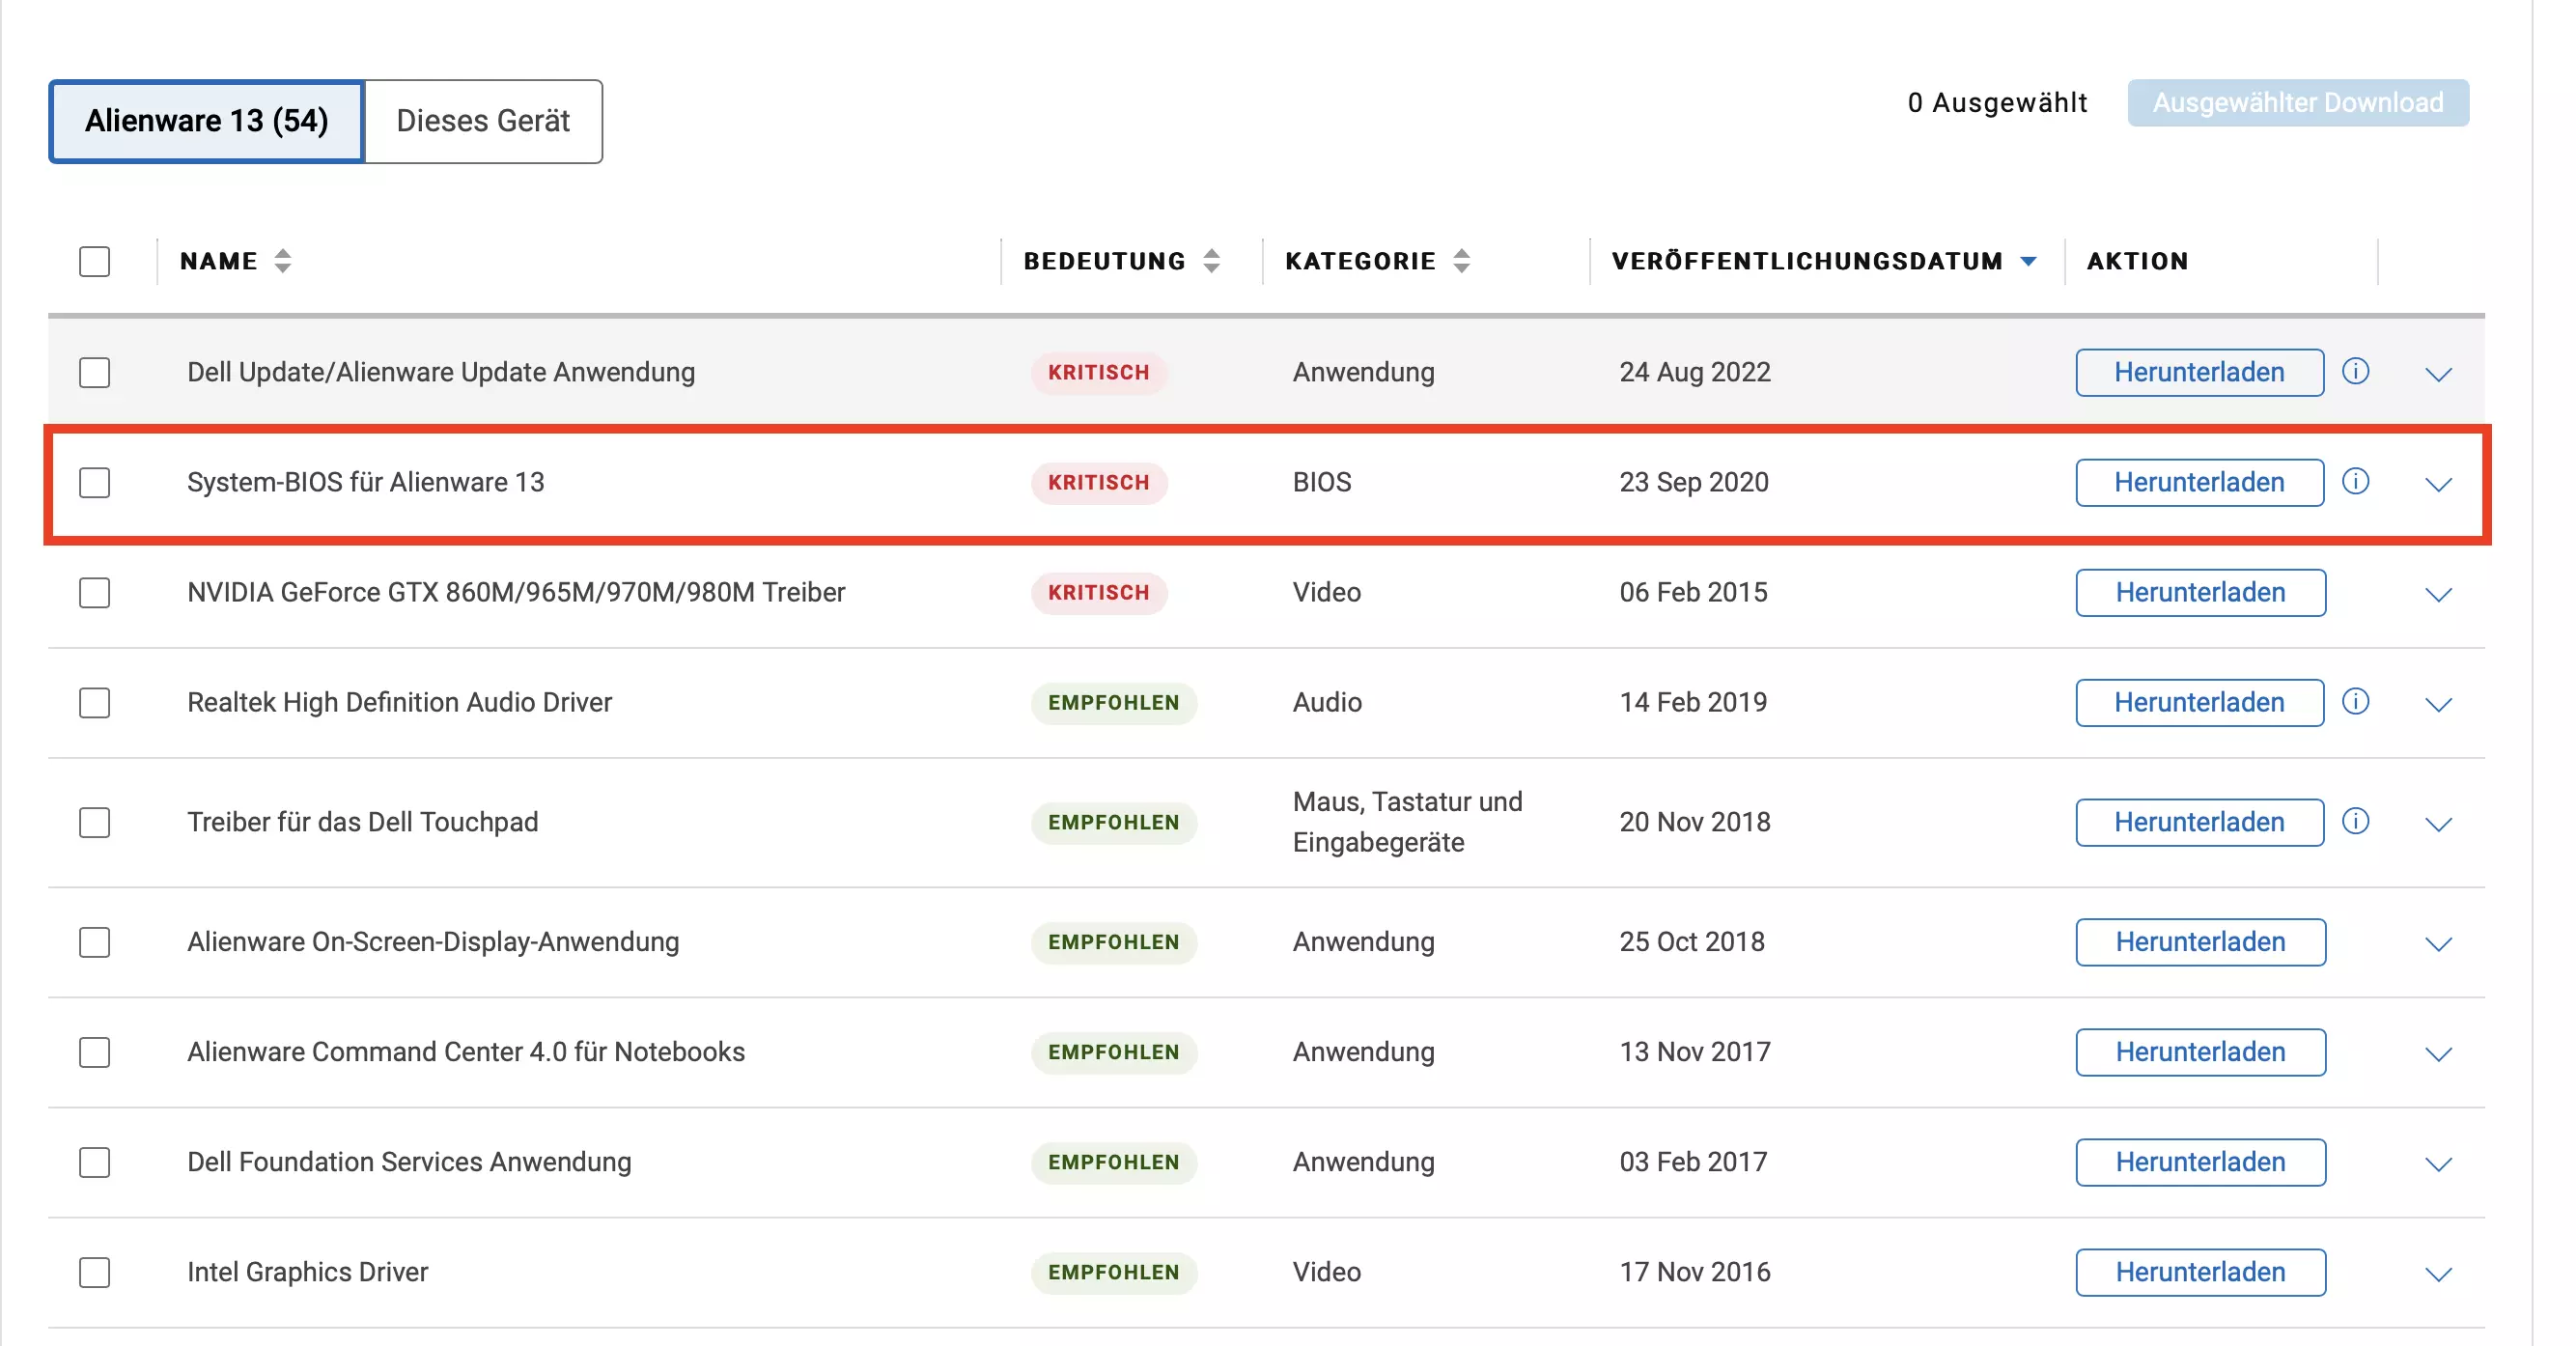Open info icon for Dell Update/Alienware Update Anwendung
Viewport: 2576px width, 1346px height.
[2357, 372]
